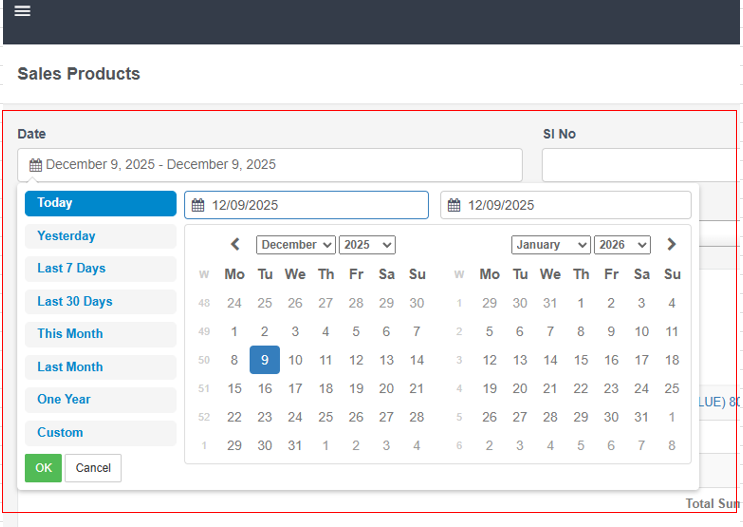Choose the Yesterday range option

[x=100, y=236]
